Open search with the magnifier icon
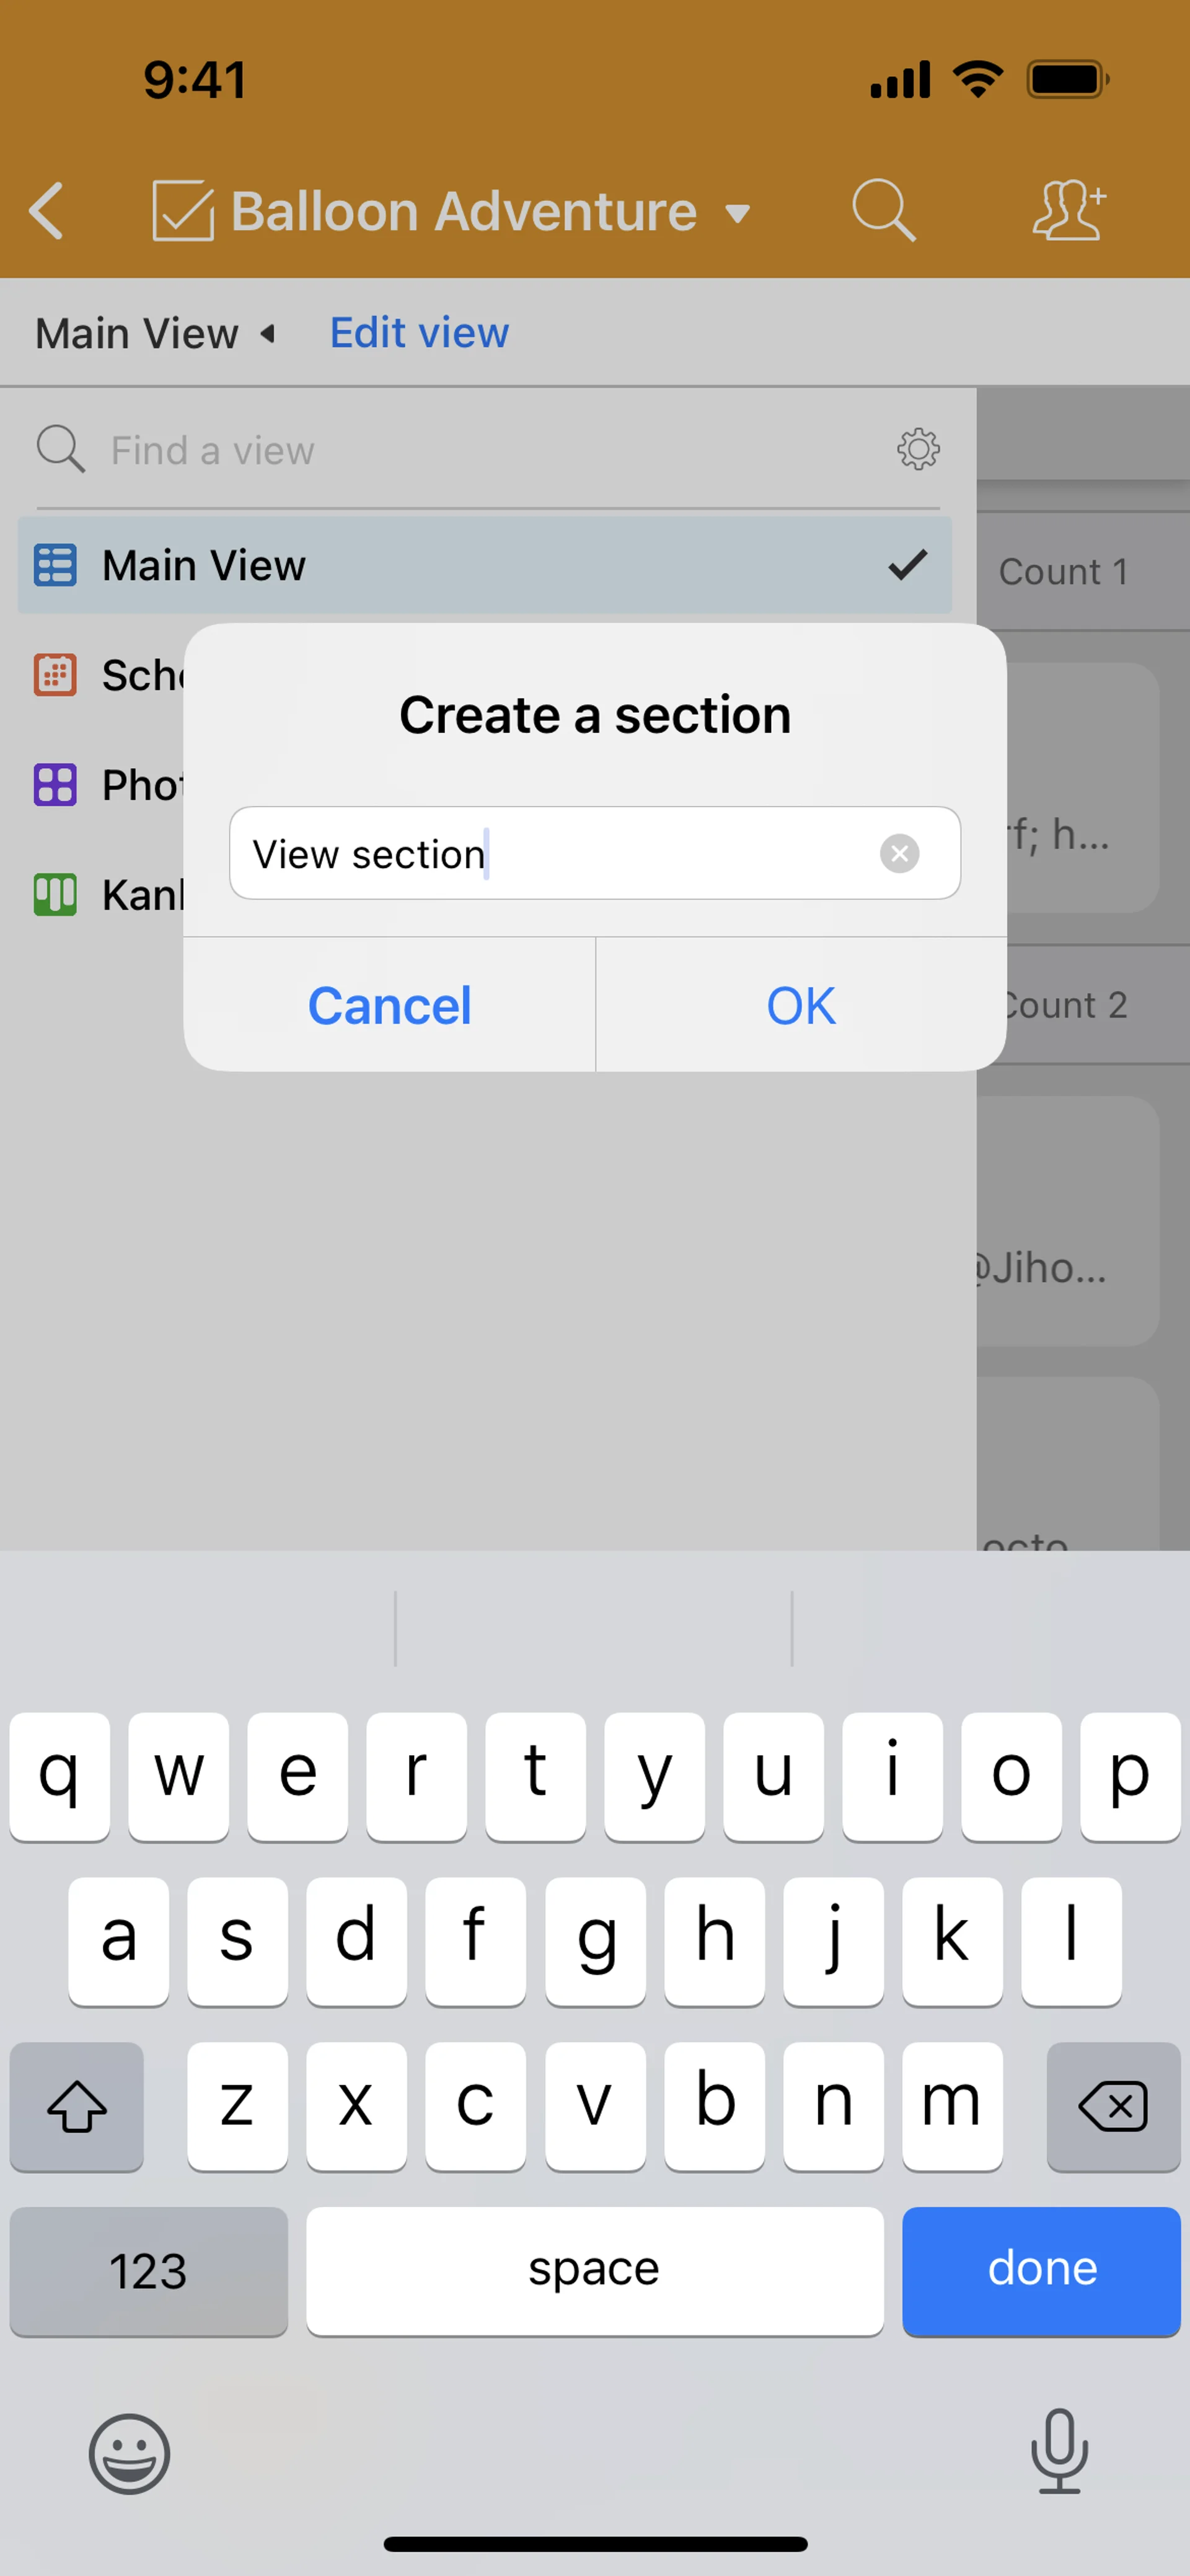This screenshot has width=1190, height=2576. click(883, 210)
